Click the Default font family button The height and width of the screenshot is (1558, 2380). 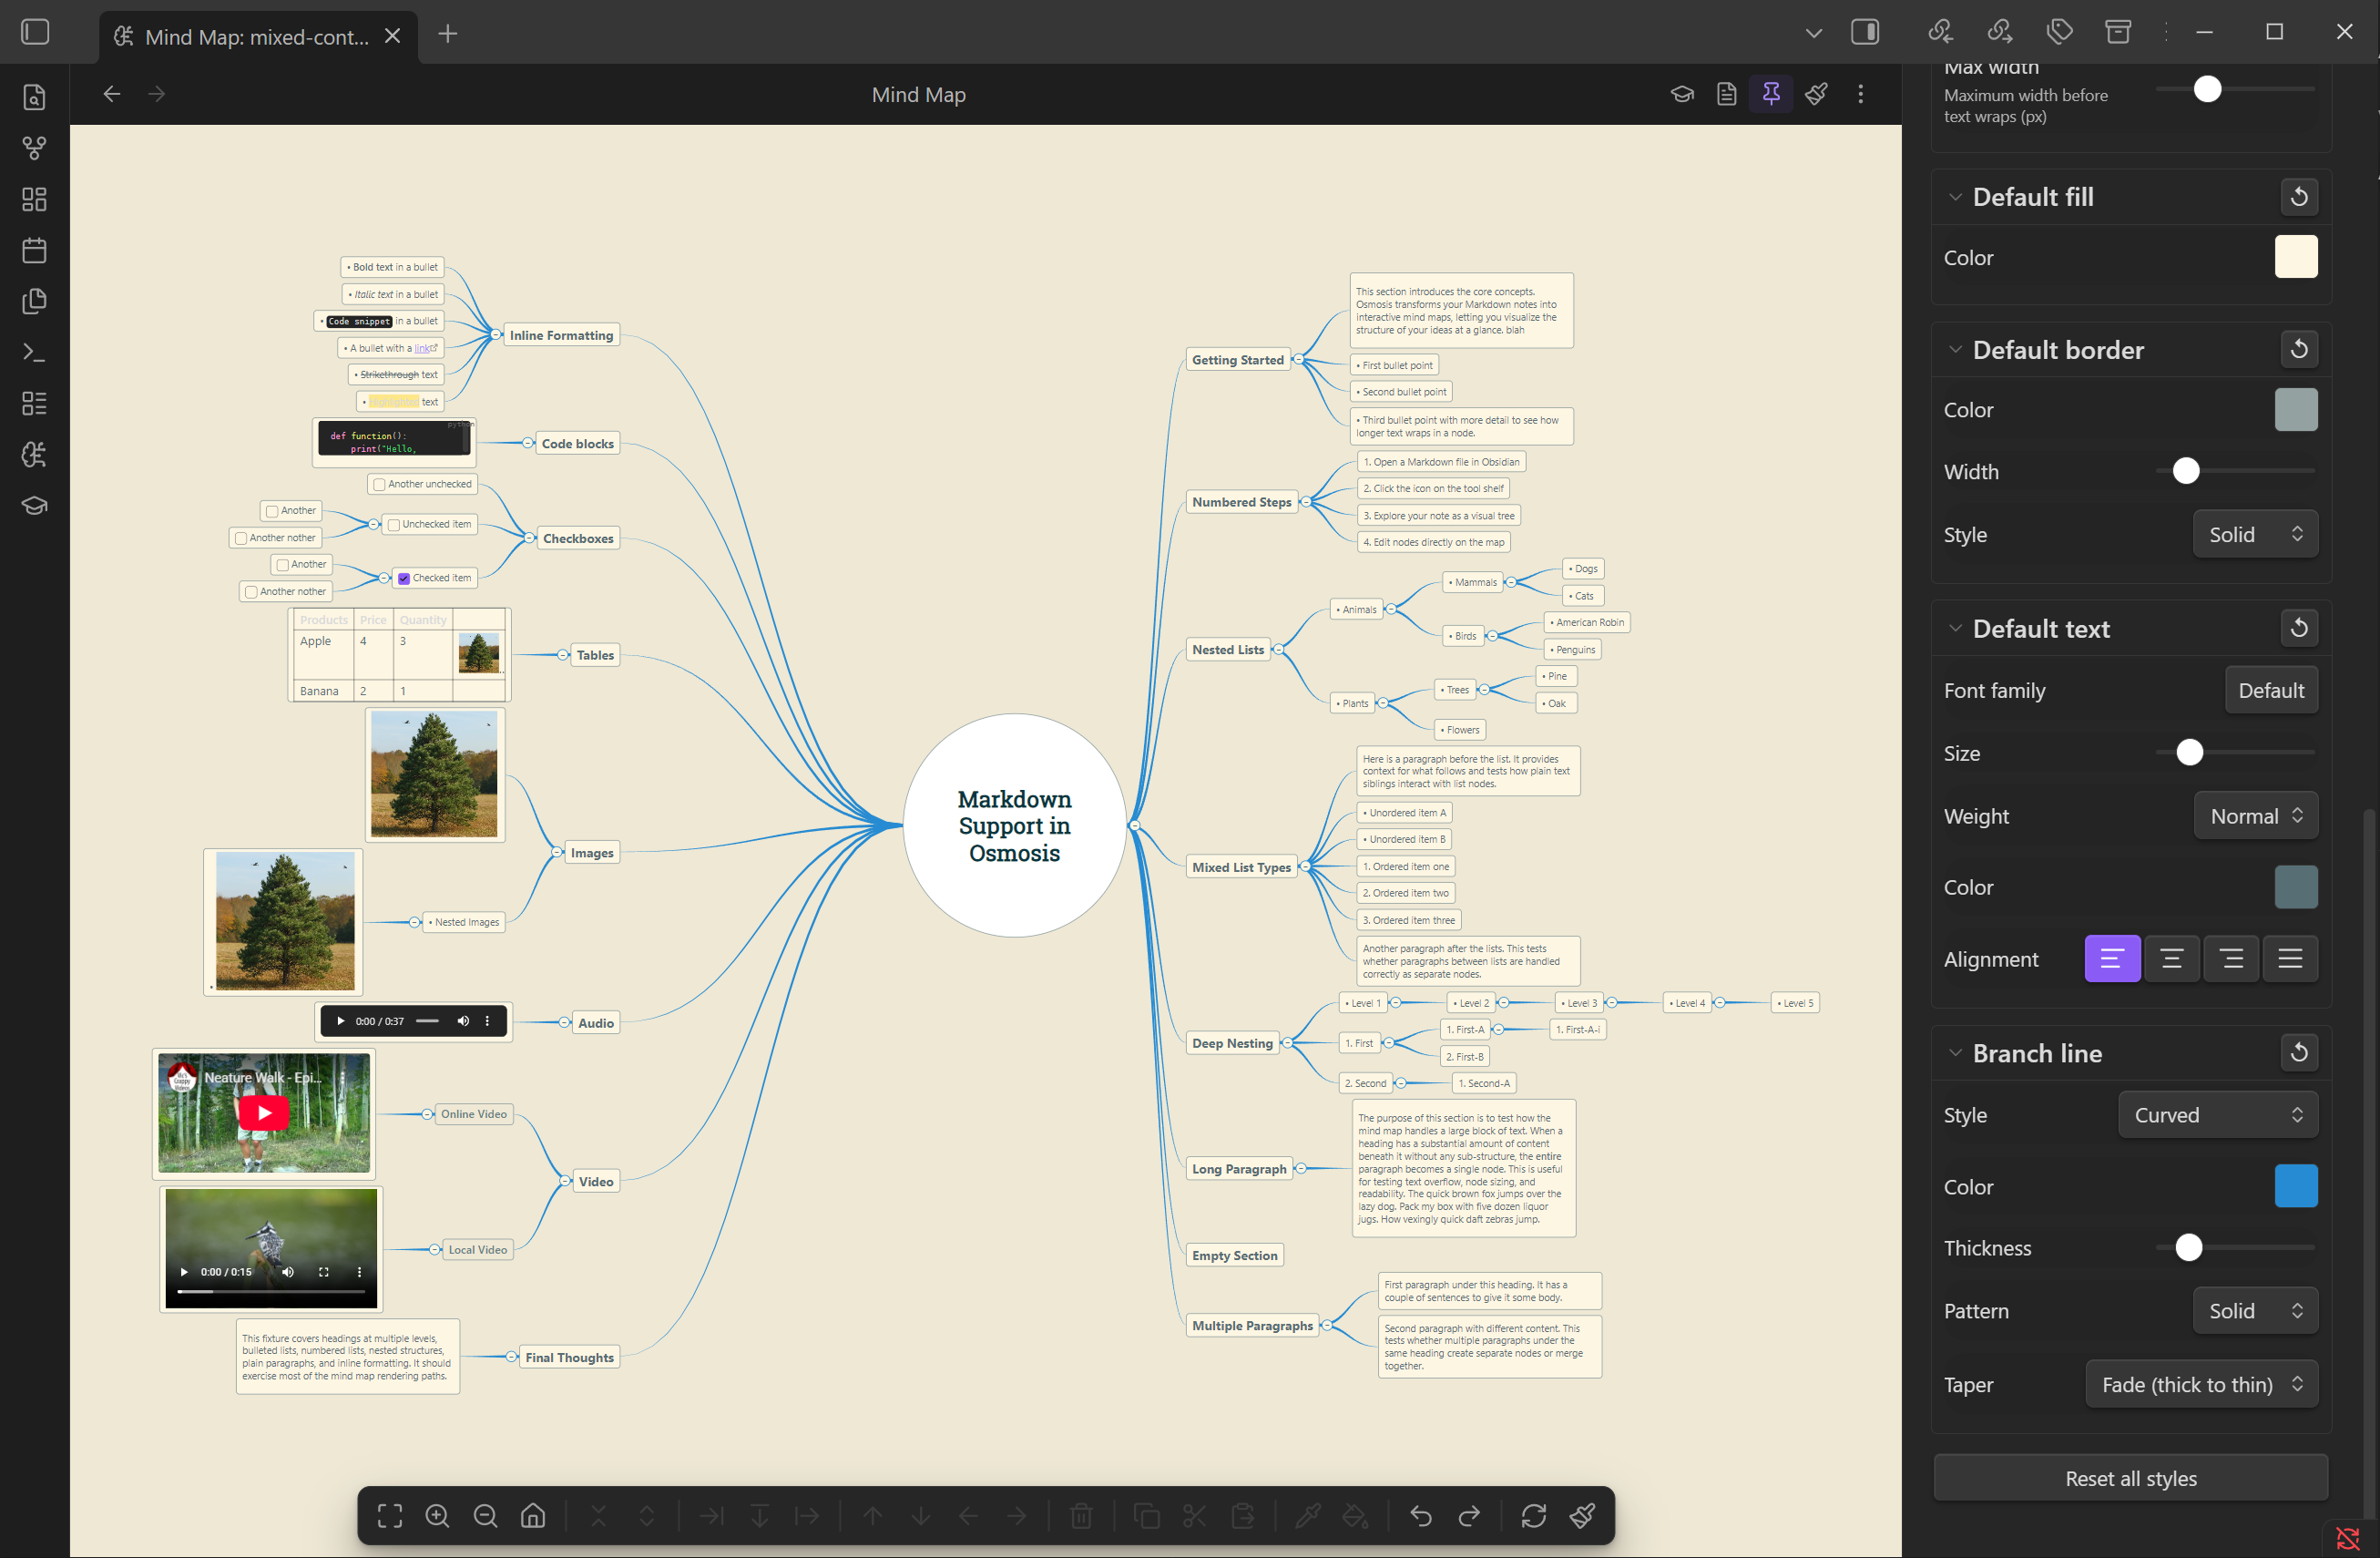click(x=2271, y=690)
